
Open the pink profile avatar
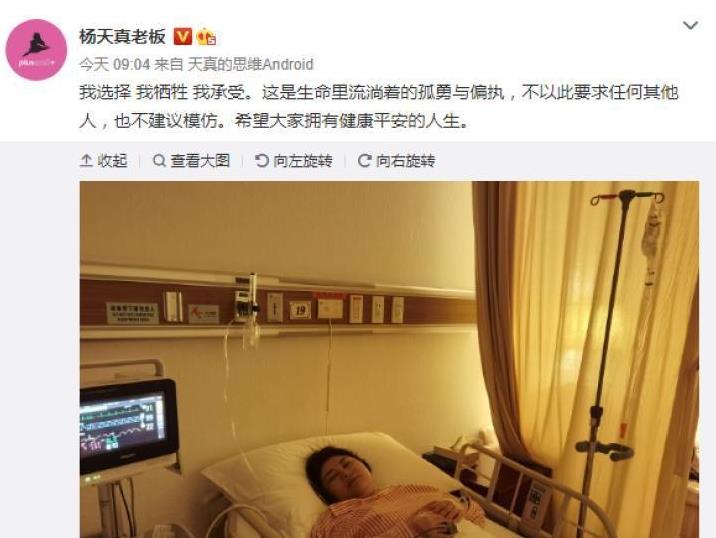36,50
